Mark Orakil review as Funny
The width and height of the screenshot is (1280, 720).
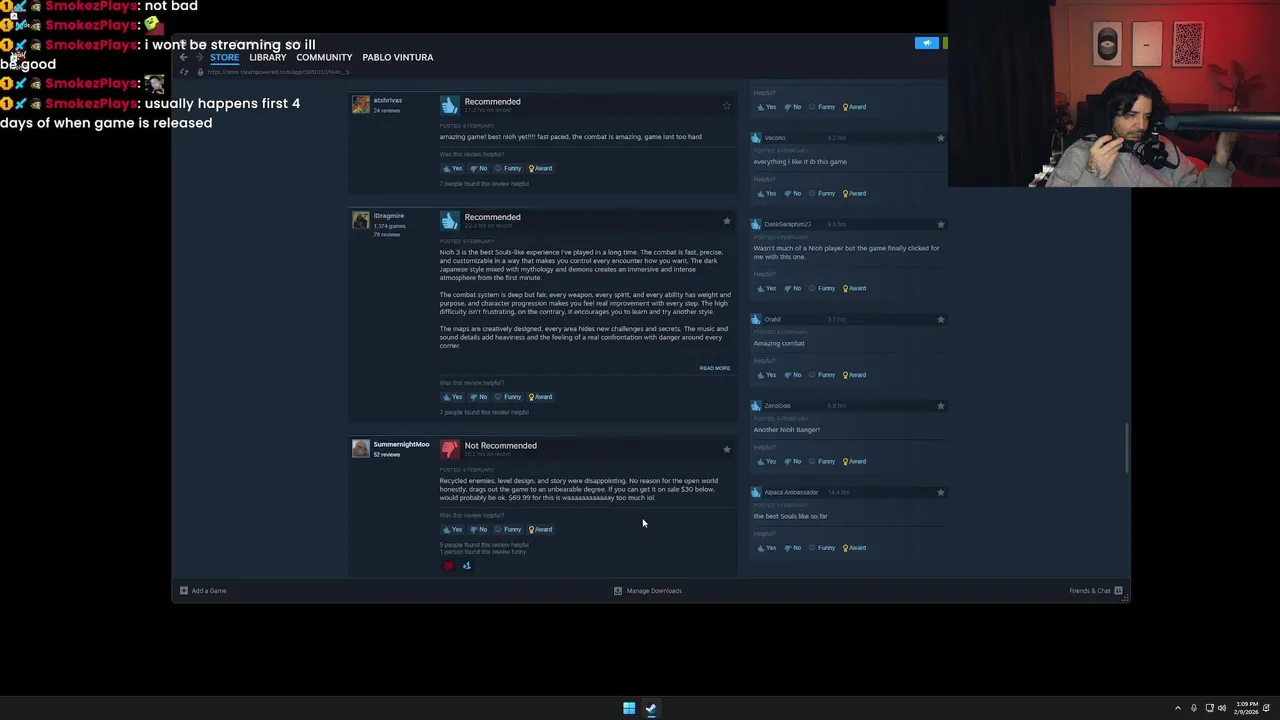pyautogui.click(x=822, y=375)
